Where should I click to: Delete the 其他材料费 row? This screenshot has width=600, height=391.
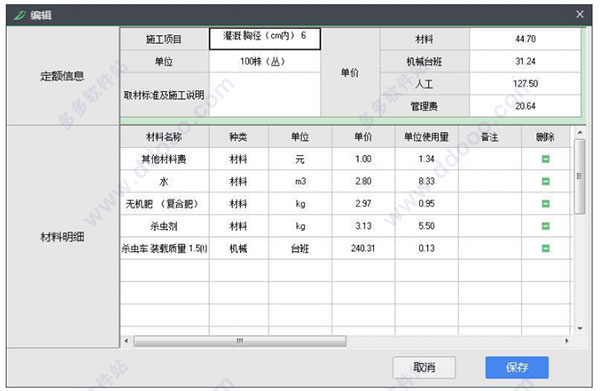tap(546, 159)
